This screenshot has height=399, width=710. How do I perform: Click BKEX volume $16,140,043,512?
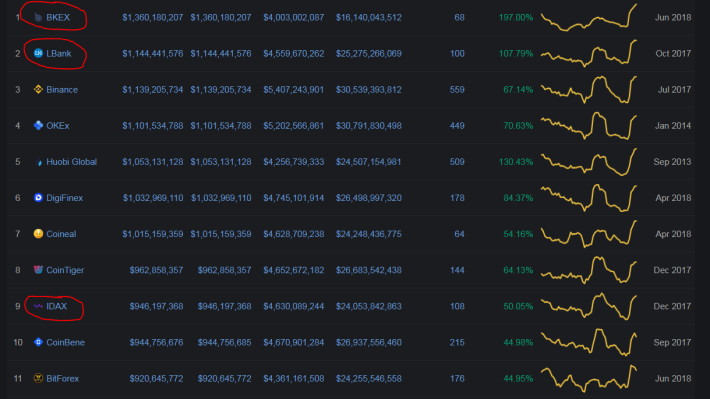pos(369,17)
